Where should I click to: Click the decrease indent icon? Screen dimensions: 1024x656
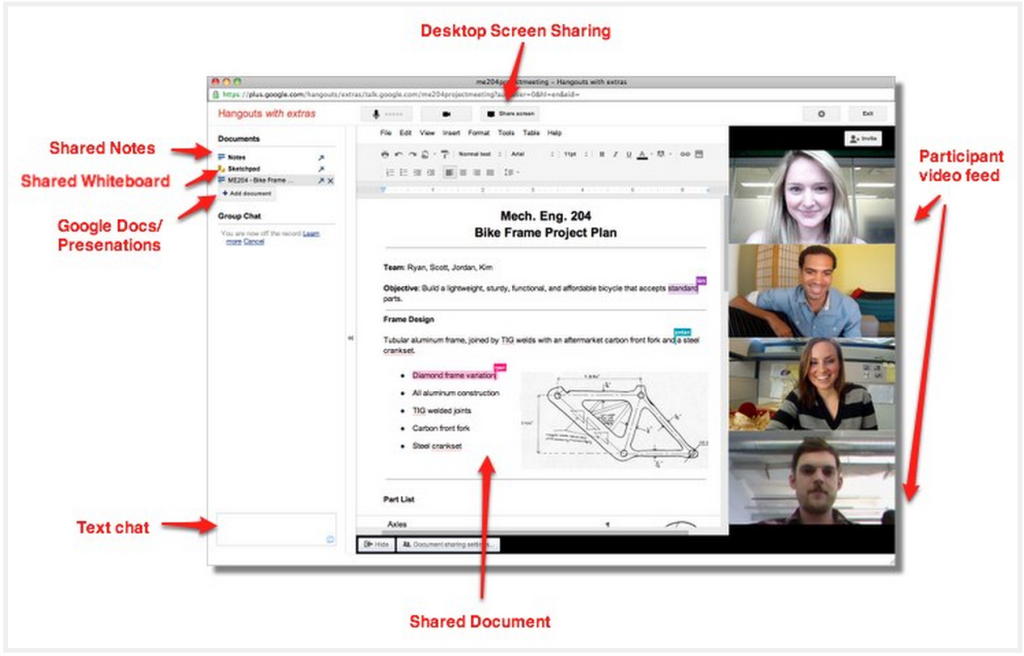417,172
